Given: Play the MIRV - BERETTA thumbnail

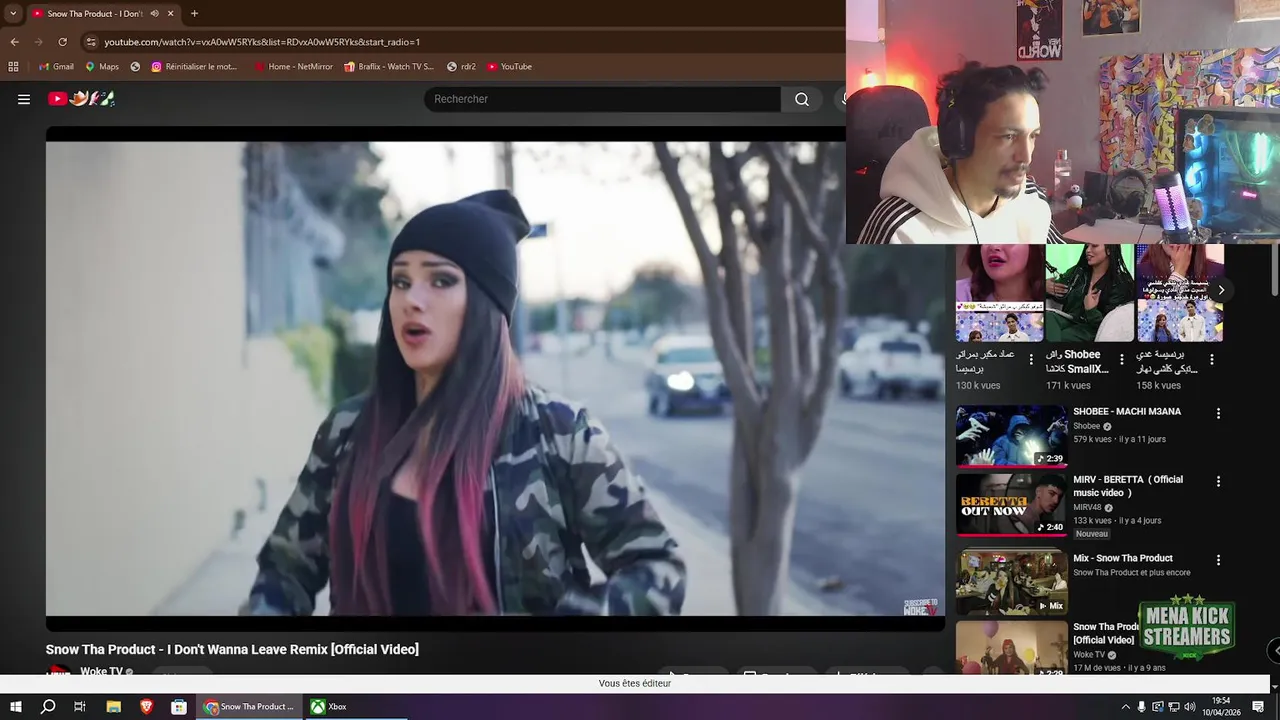Looking at the screenshot, I should pyautogui.click(x=1012, y=504).
